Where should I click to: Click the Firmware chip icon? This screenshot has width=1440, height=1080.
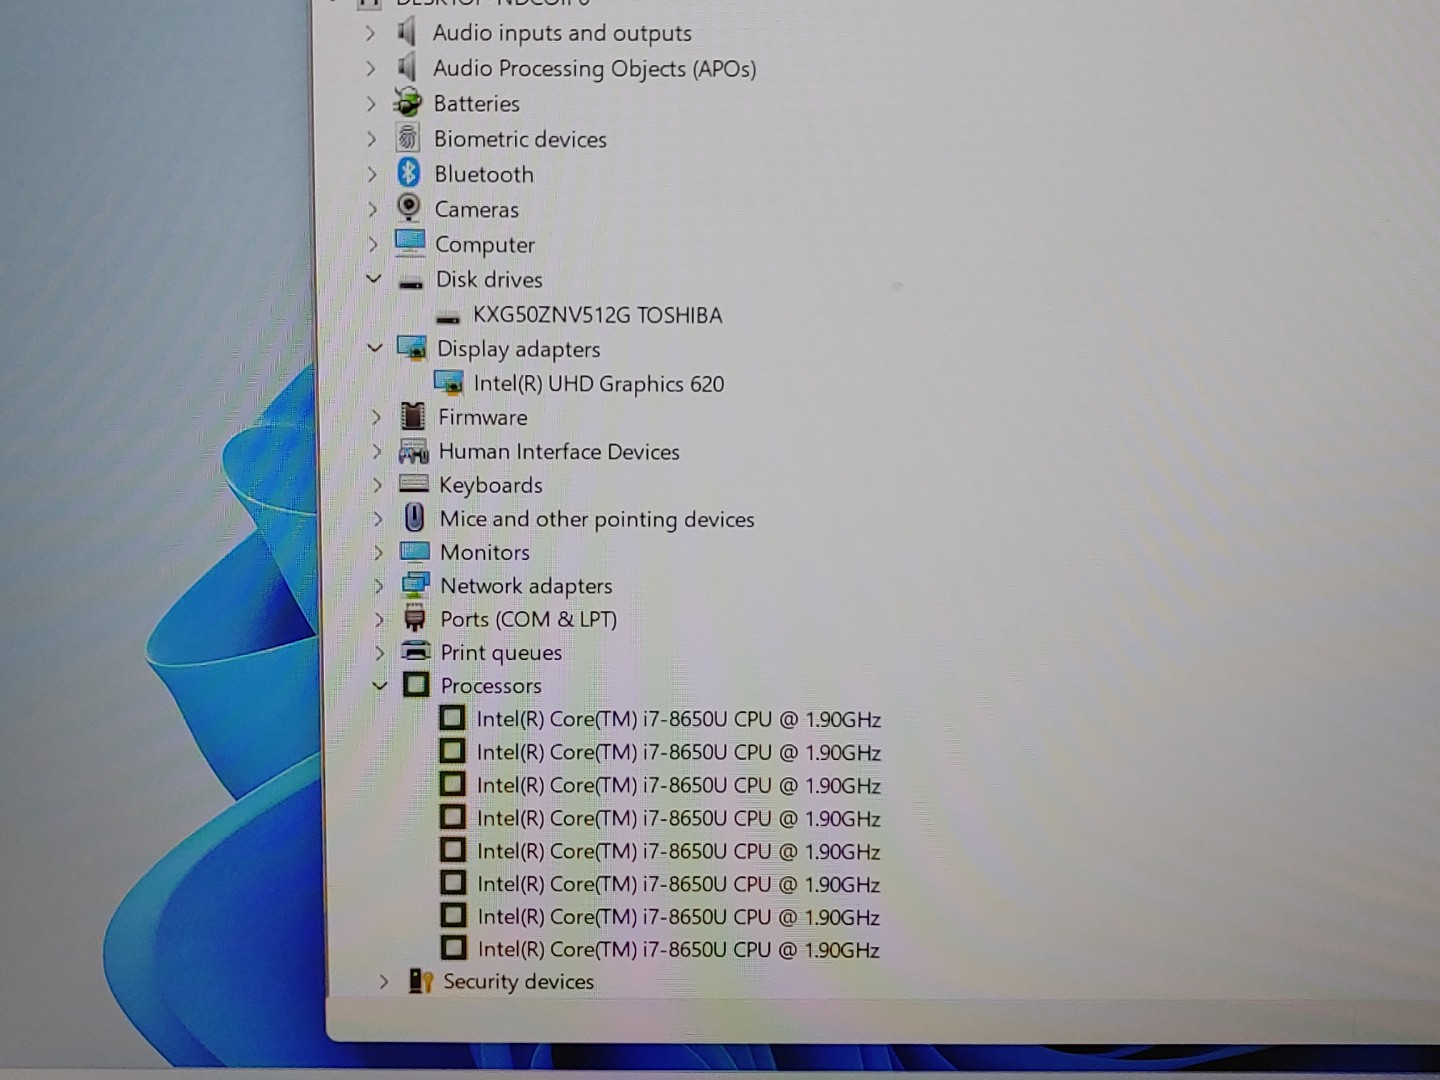(412, 416)
